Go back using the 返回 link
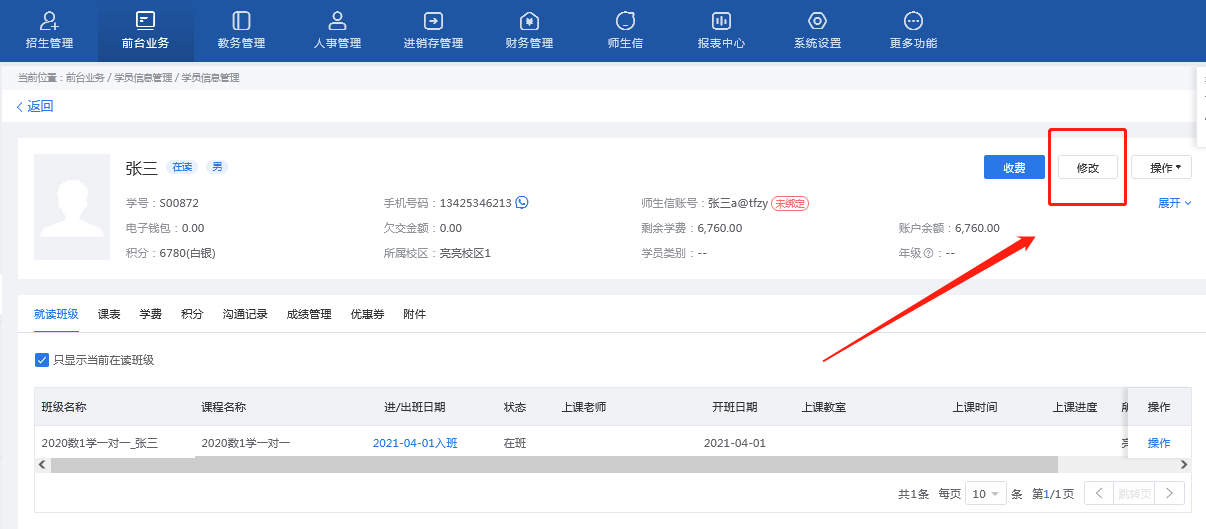Image resolution: width=1206 pixels, height=529 pixels. (x=34, y=106)
